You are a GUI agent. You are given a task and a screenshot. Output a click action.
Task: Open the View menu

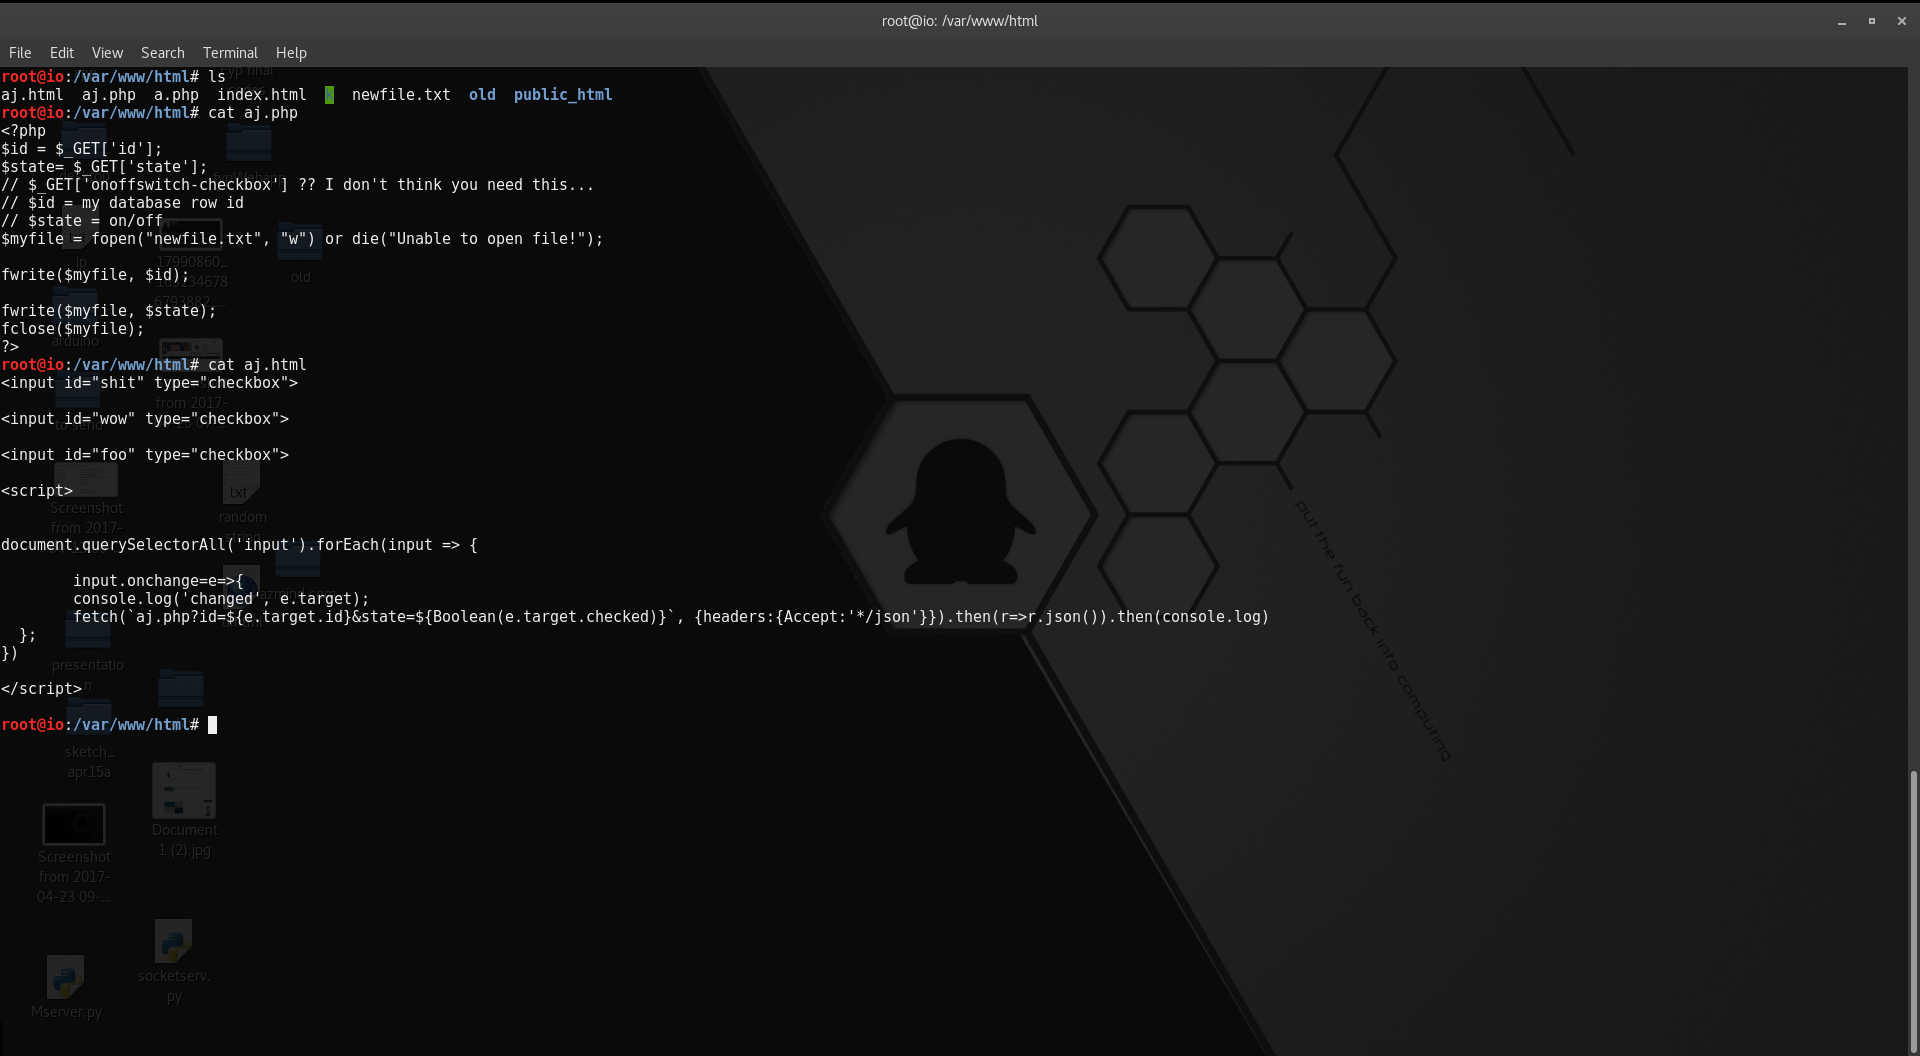coord(107,53)
